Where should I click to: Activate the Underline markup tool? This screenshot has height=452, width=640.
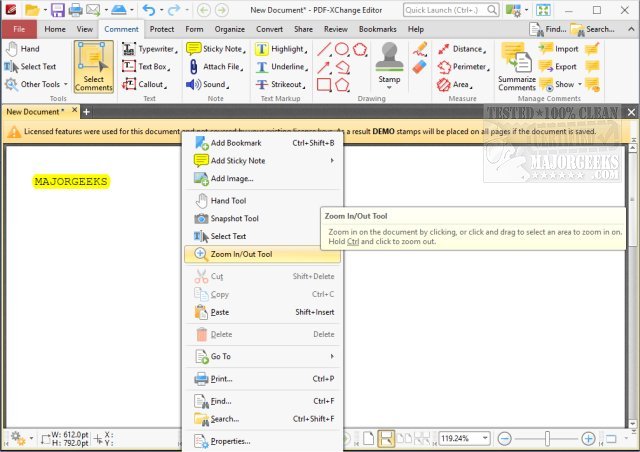point(281,67)
